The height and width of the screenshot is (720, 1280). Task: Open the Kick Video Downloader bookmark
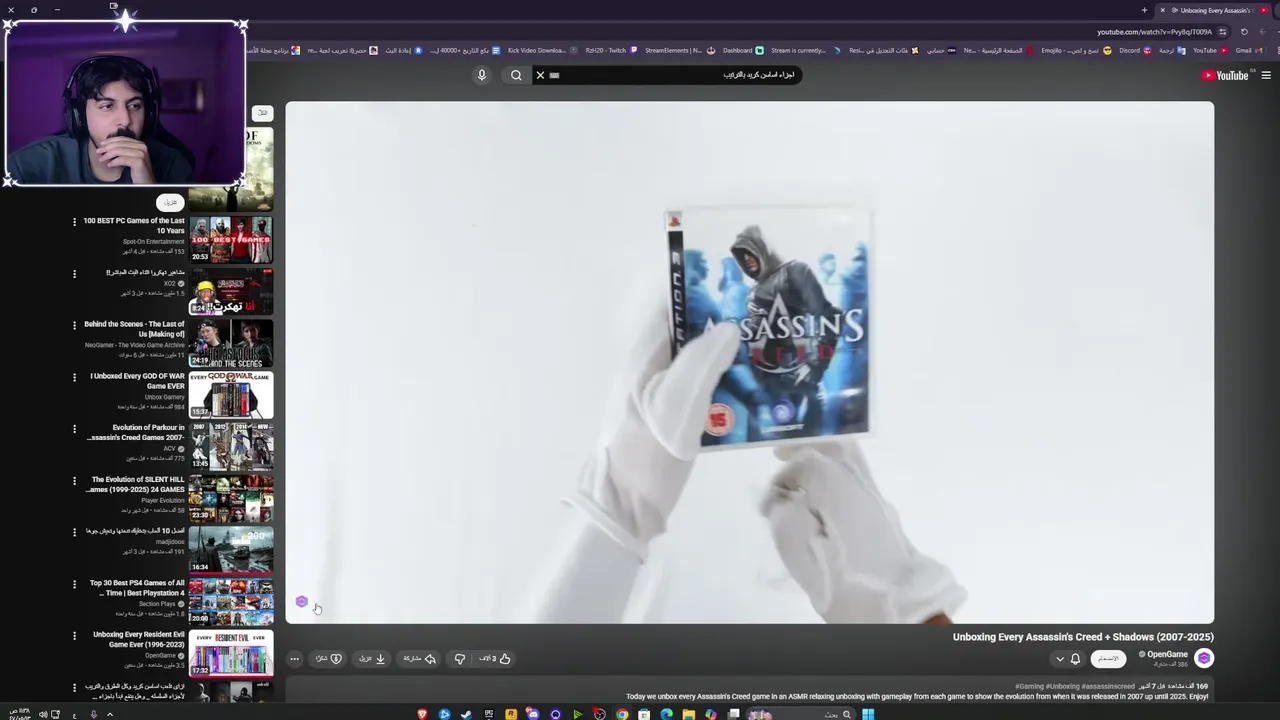(x=543, y=50)
